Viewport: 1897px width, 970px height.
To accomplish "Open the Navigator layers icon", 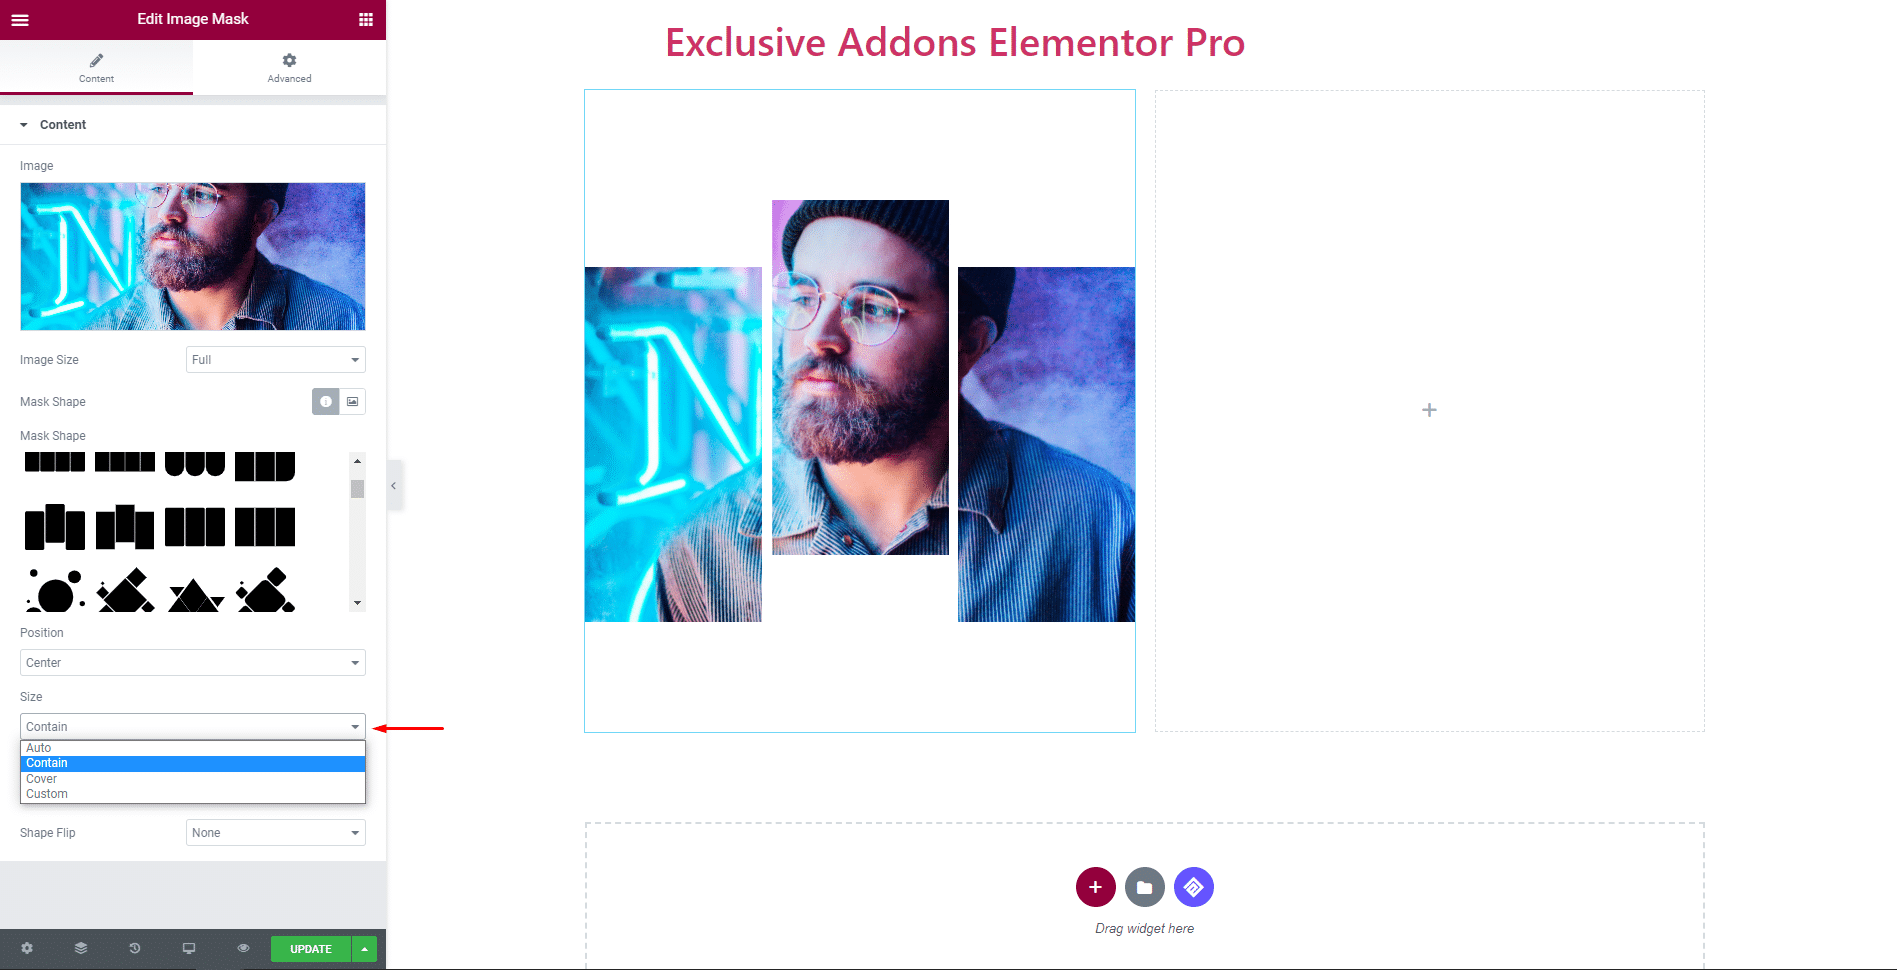I will [x=81, y=948].
